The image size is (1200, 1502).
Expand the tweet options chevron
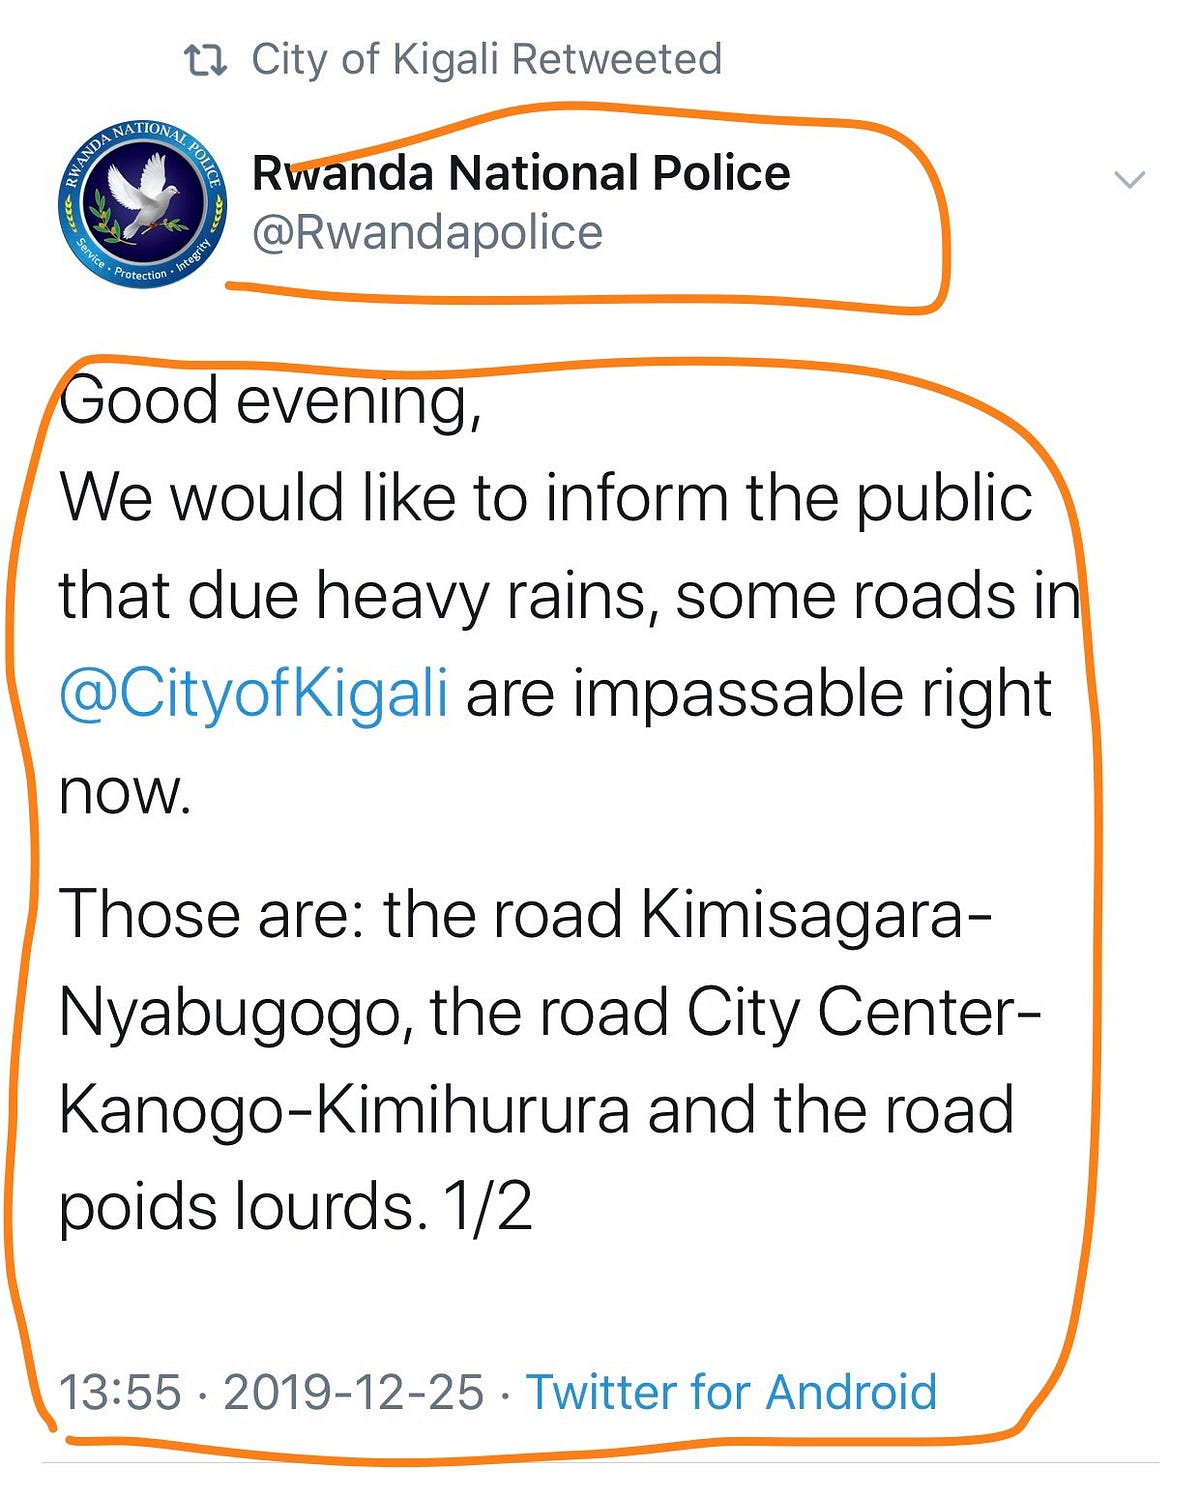click(x=1129, y=180)
